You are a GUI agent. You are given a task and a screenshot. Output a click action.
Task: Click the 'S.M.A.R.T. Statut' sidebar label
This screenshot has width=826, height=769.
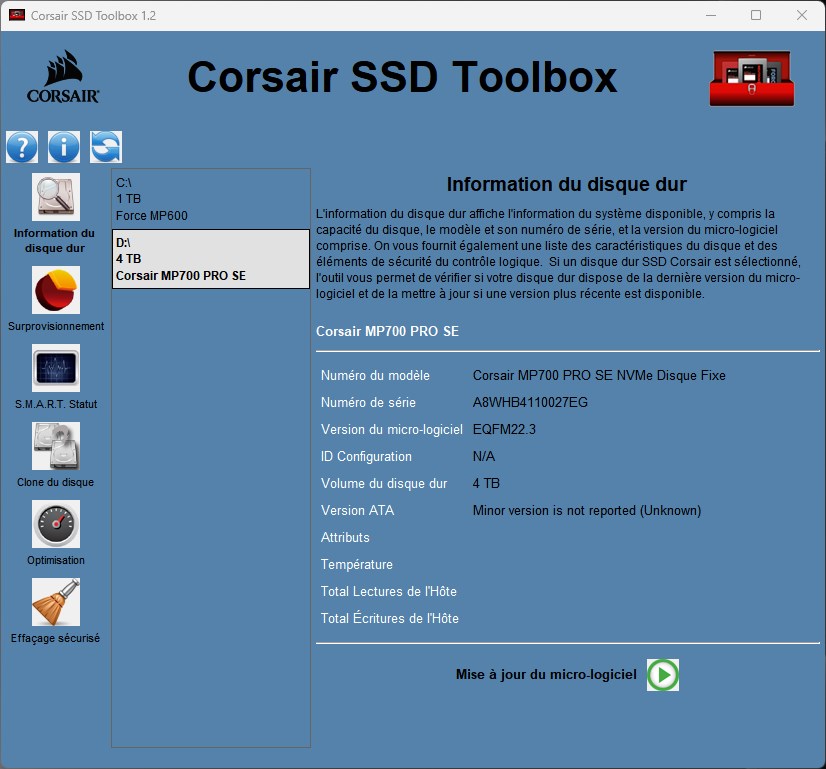[56, 404]
